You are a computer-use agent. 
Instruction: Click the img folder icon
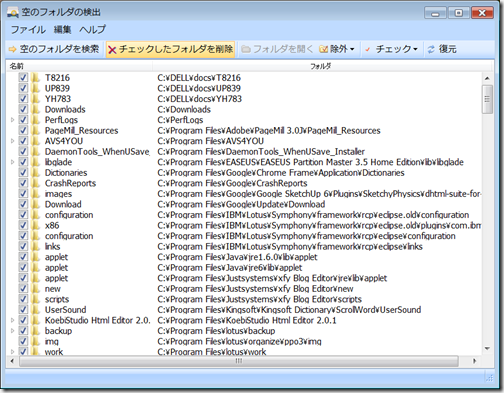pyautogui.click(x=36, y=341)
